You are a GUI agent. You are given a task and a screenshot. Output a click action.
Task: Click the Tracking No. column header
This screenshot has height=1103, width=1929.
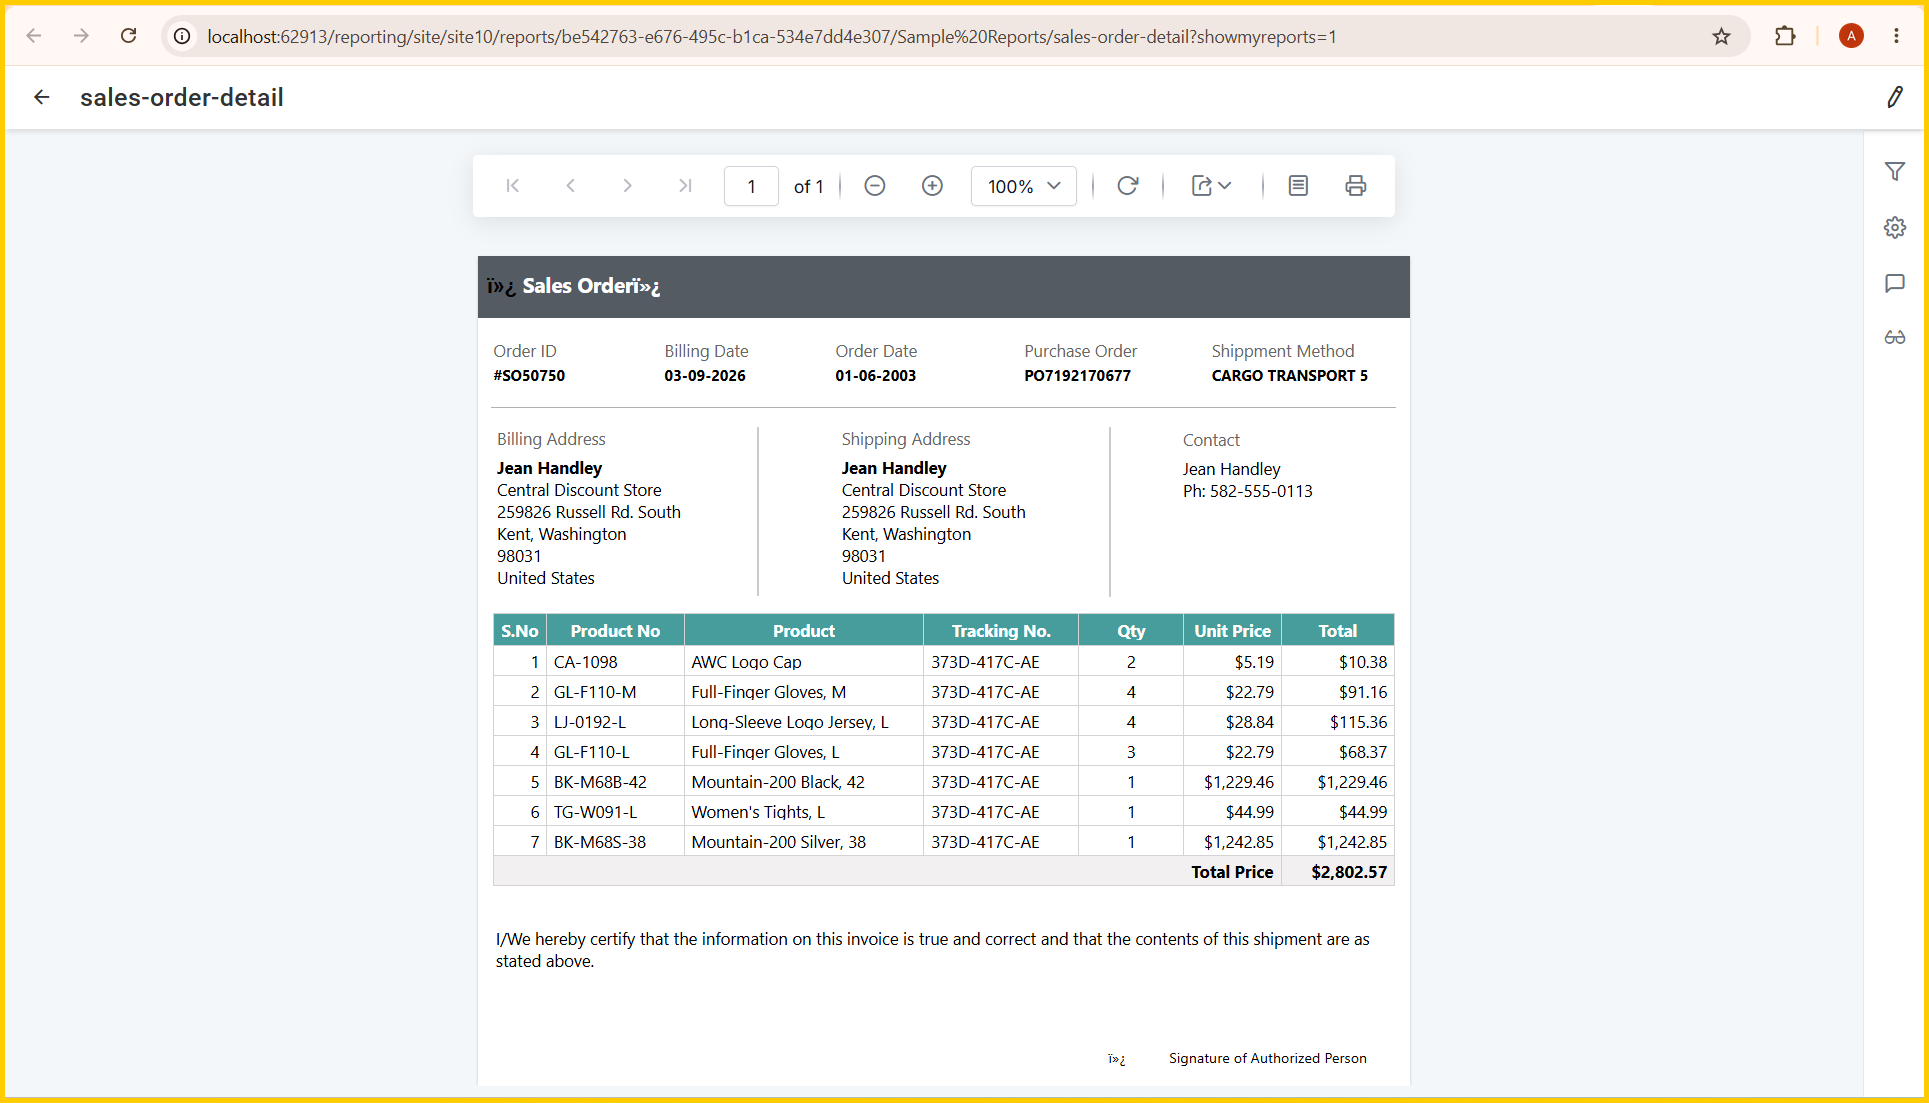pos(1001,631)
